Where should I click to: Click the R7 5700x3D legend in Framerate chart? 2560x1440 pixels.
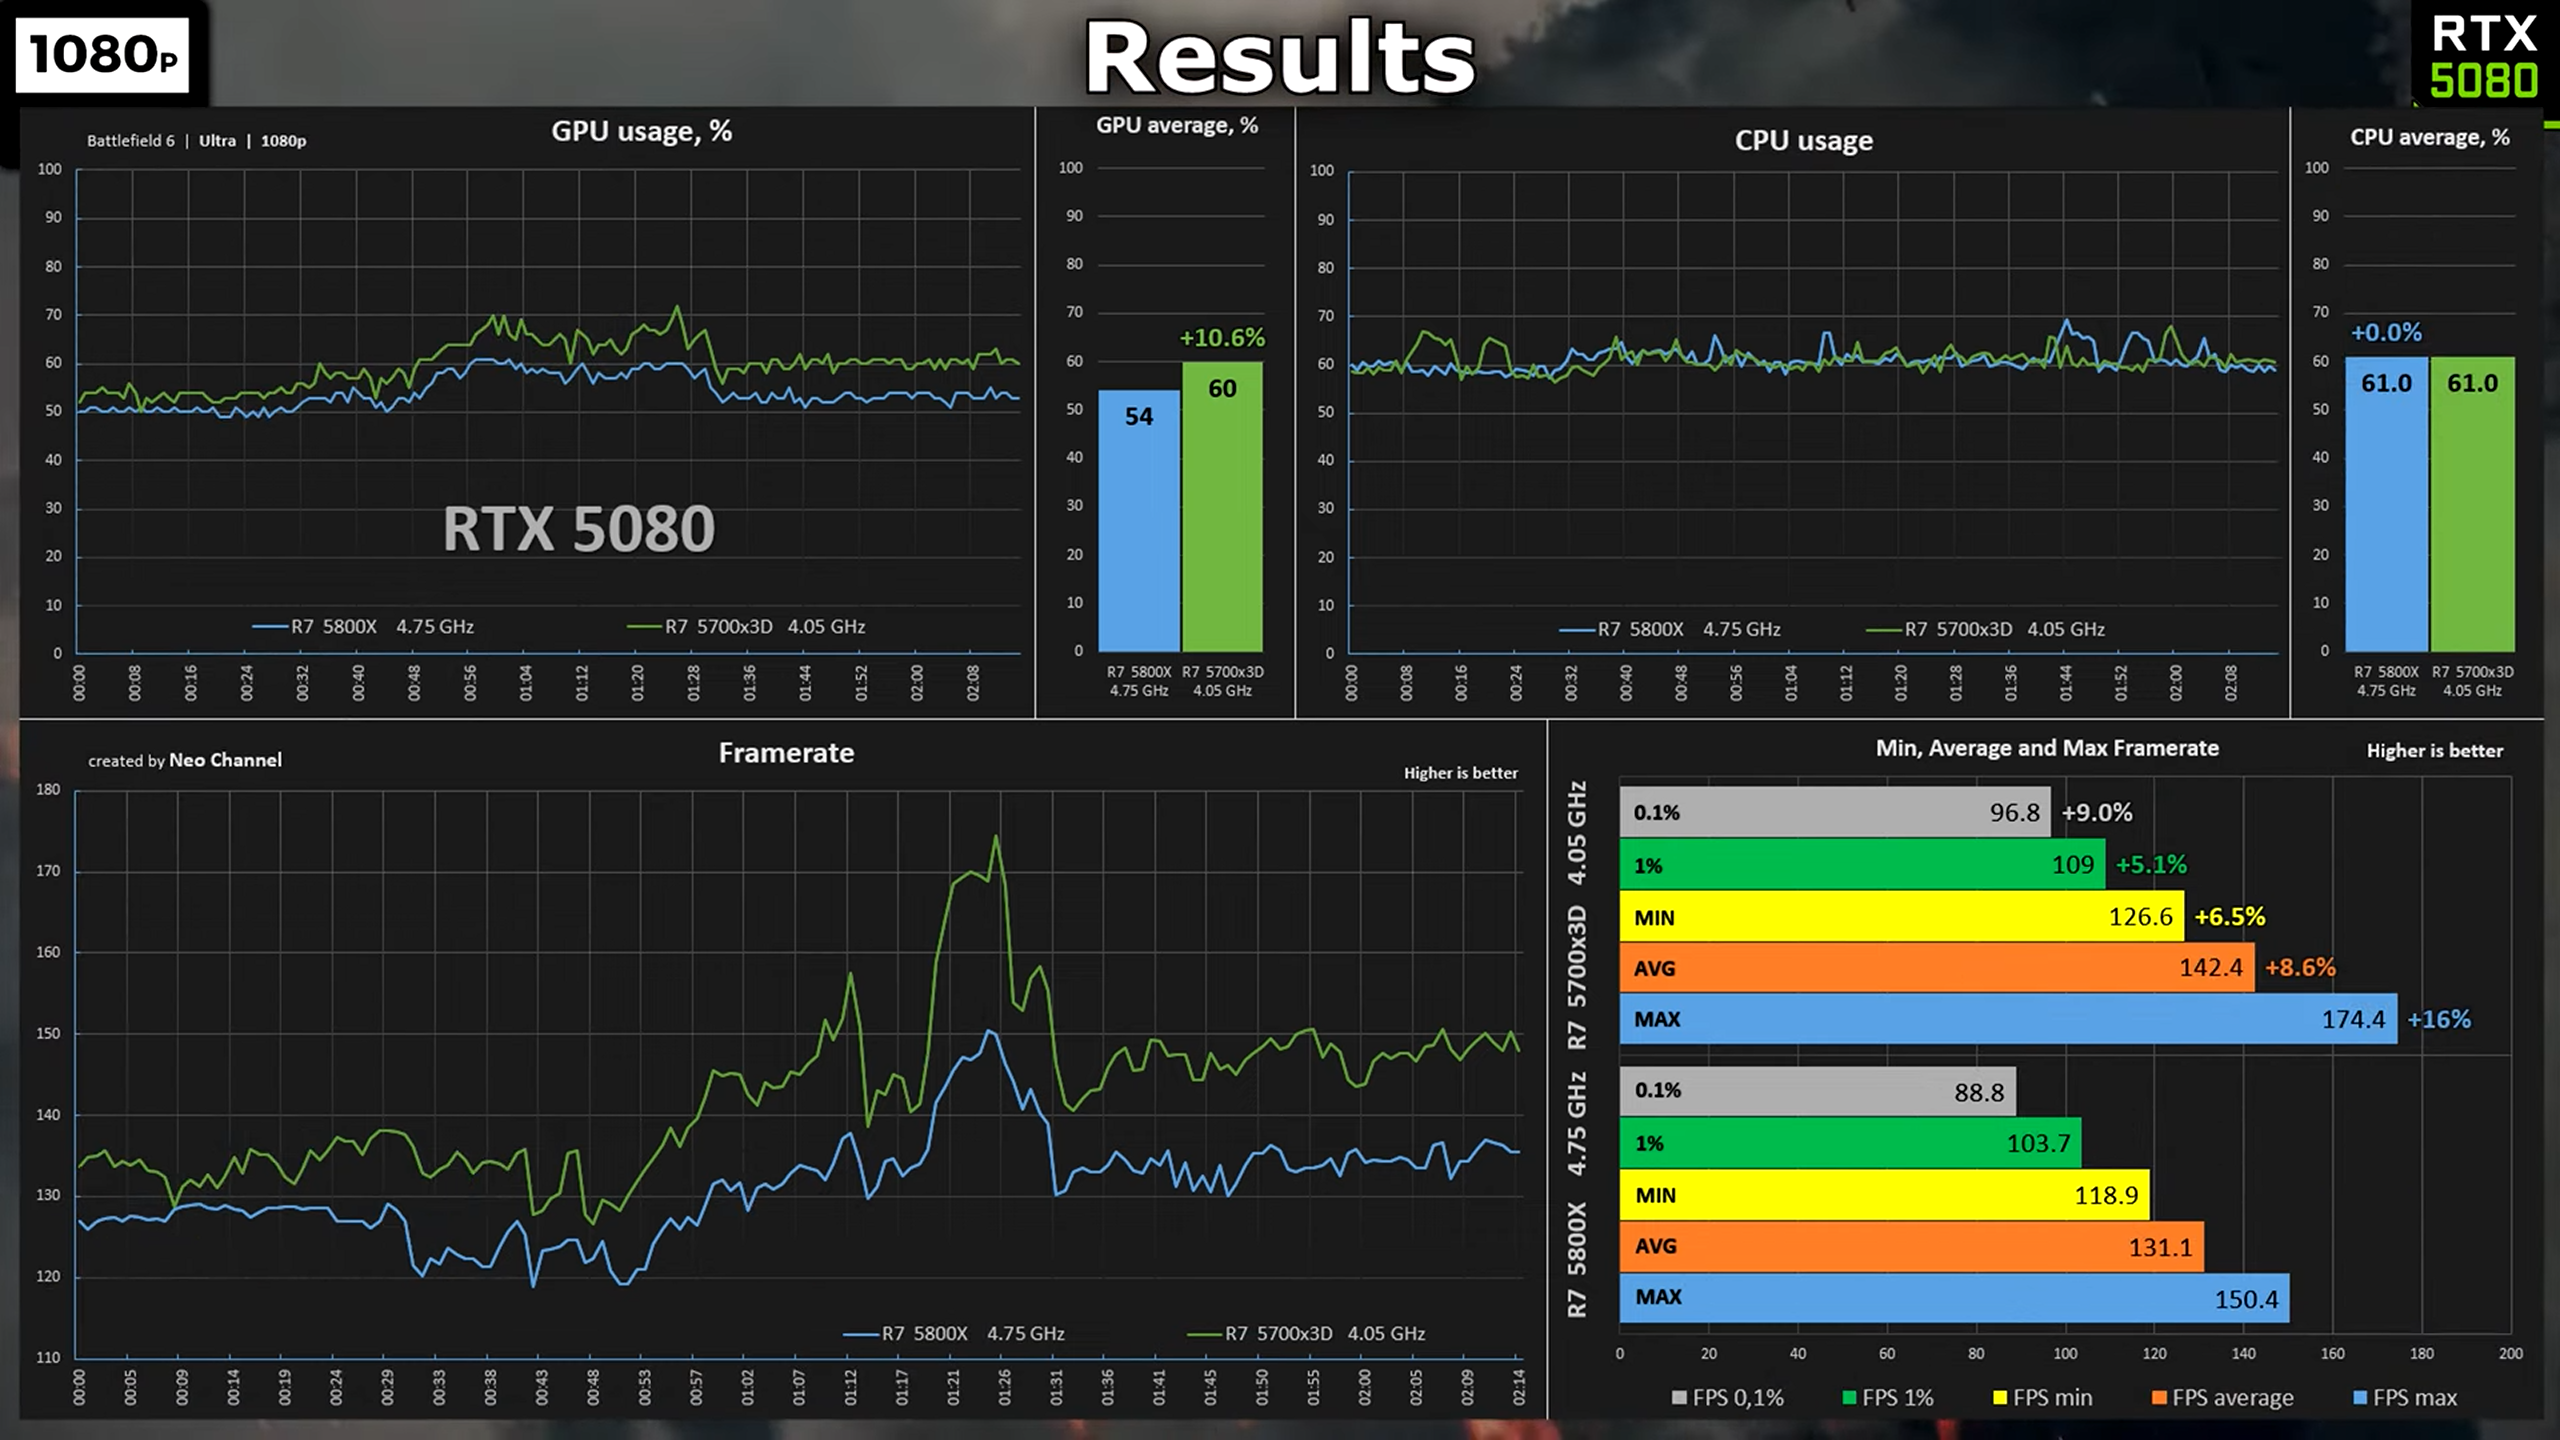(1306, 1334)
